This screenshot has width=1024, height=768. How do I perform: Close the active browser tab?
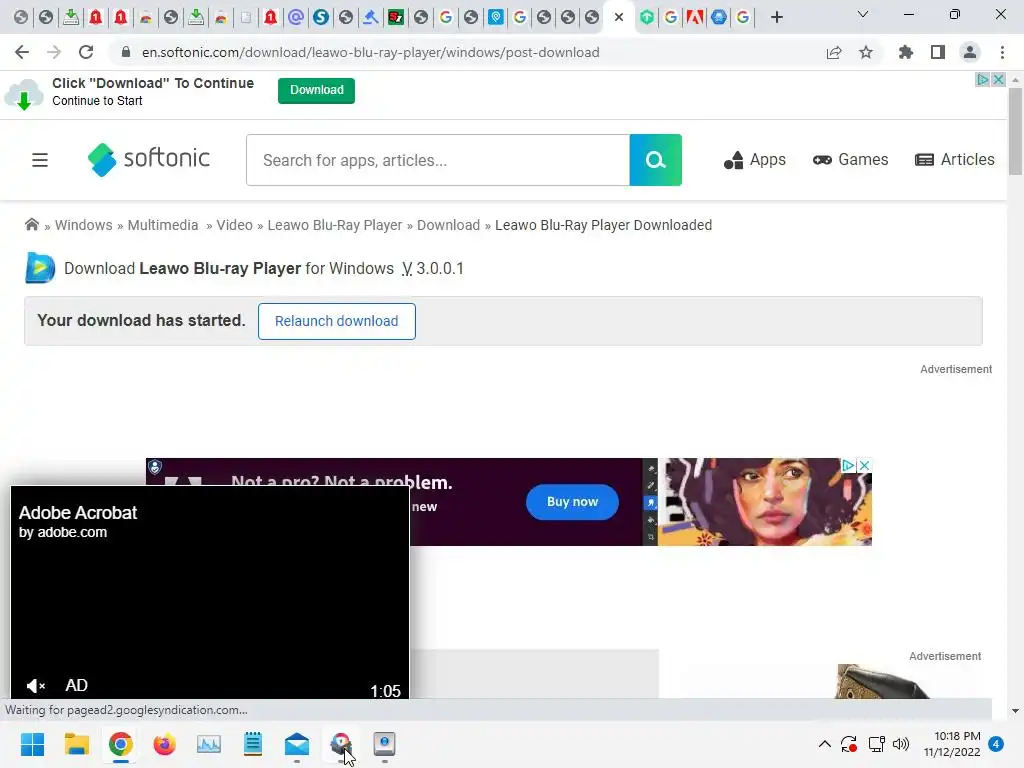pos(619,17)
